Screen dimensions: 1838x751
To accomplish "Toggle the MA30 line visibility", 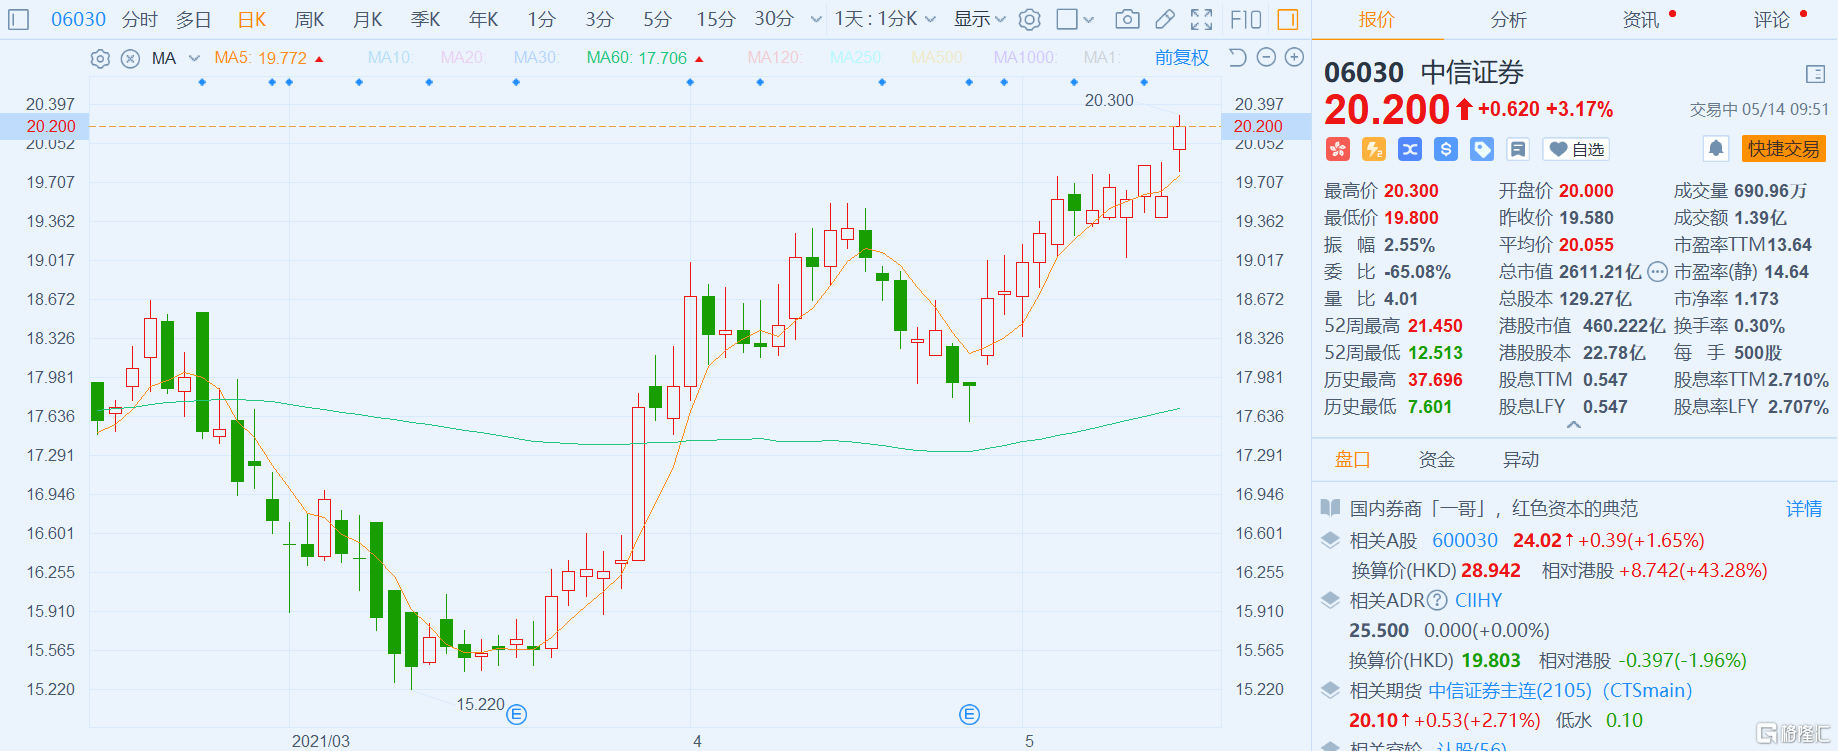I will coord(535,58).
